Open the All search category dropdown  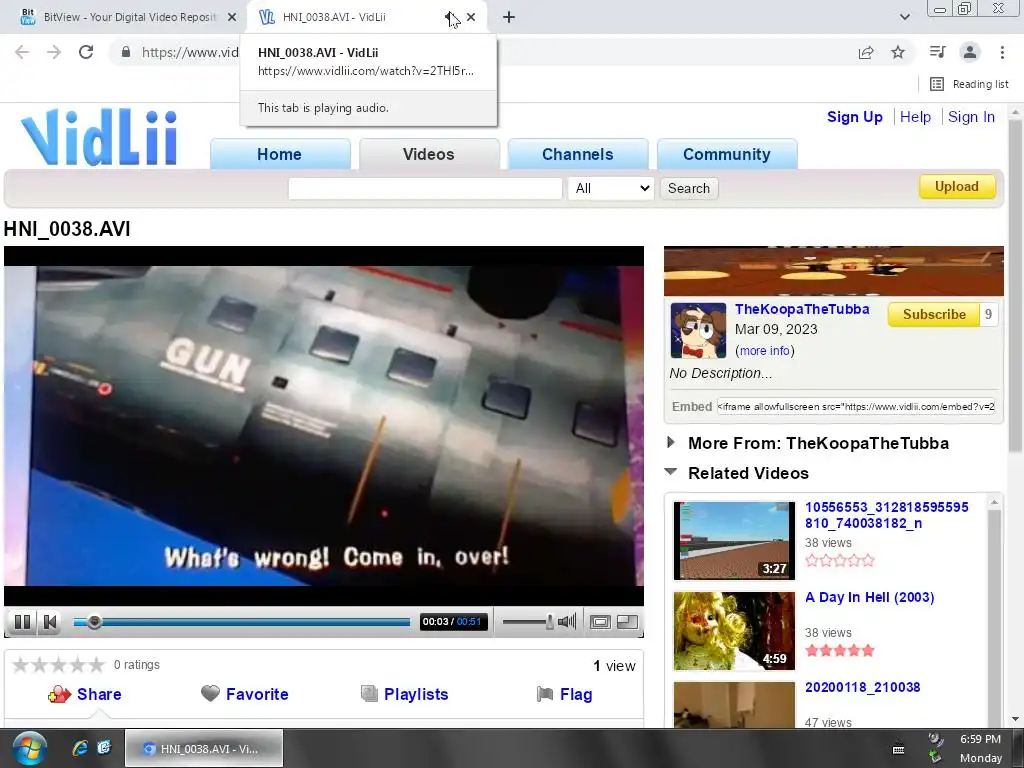pyautogui.click(x=611, y=188)
